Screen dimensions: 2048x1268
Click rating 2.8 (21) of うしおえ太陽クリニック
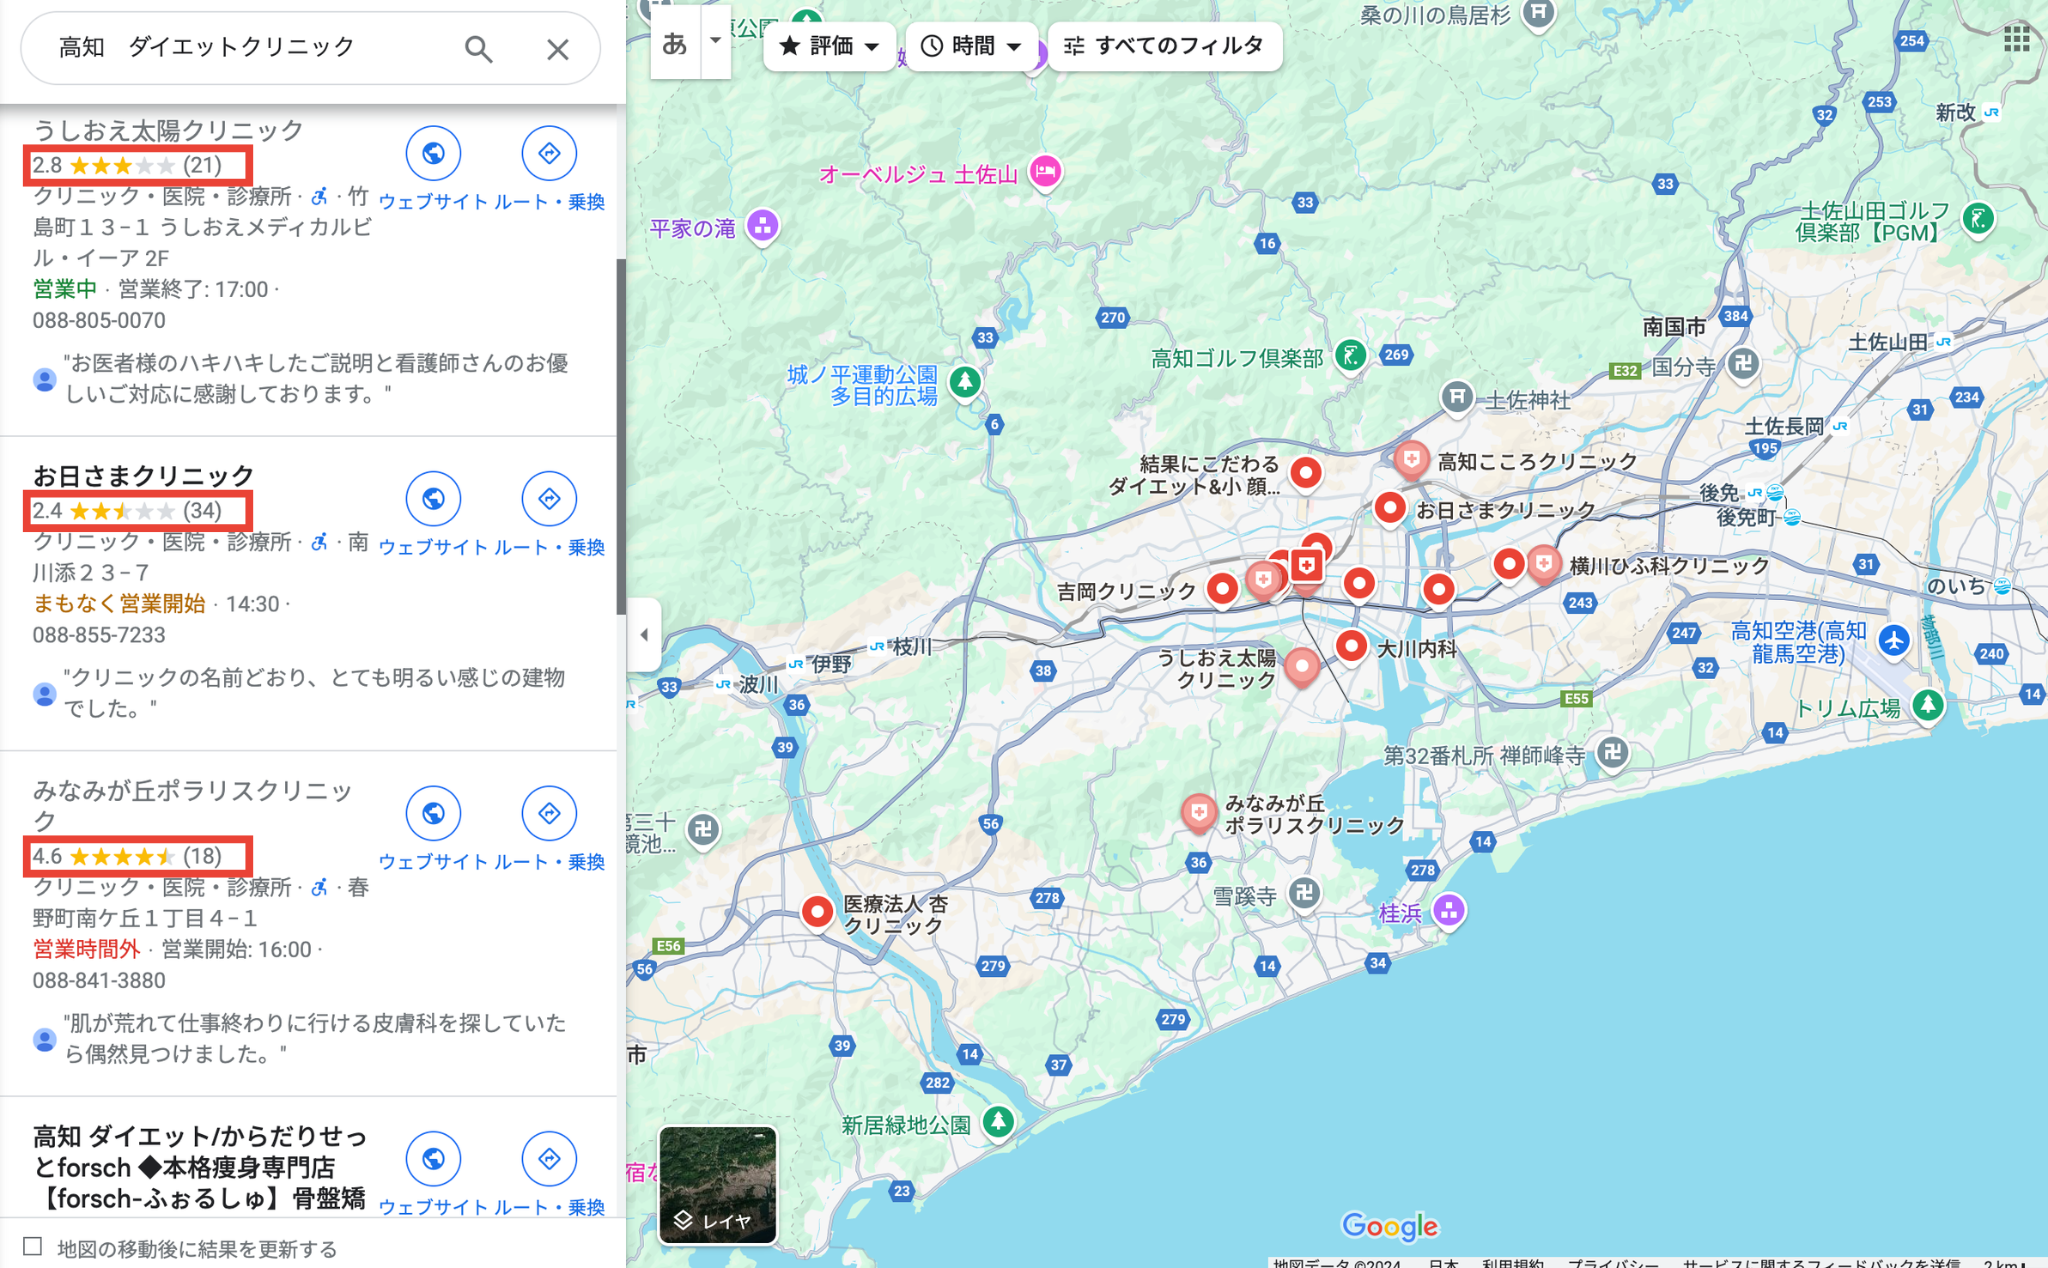pos(127,165)
